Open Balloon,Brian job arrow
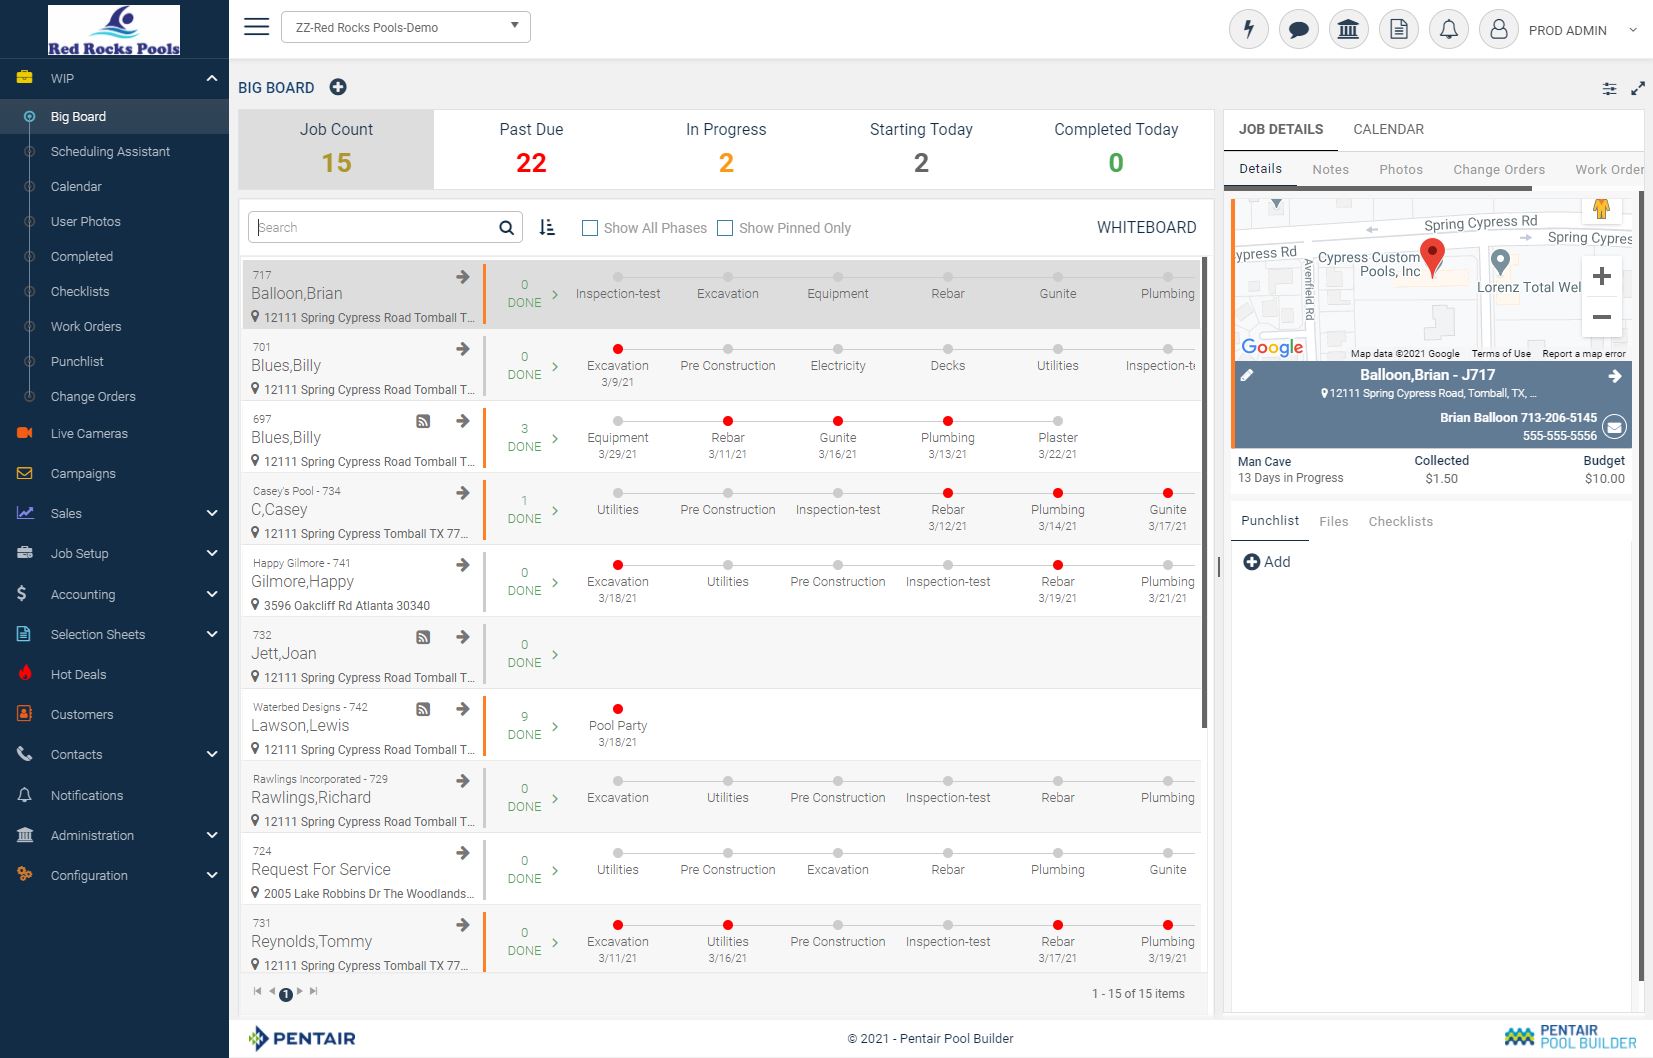 pyautogui.click(x=462, y=277)
